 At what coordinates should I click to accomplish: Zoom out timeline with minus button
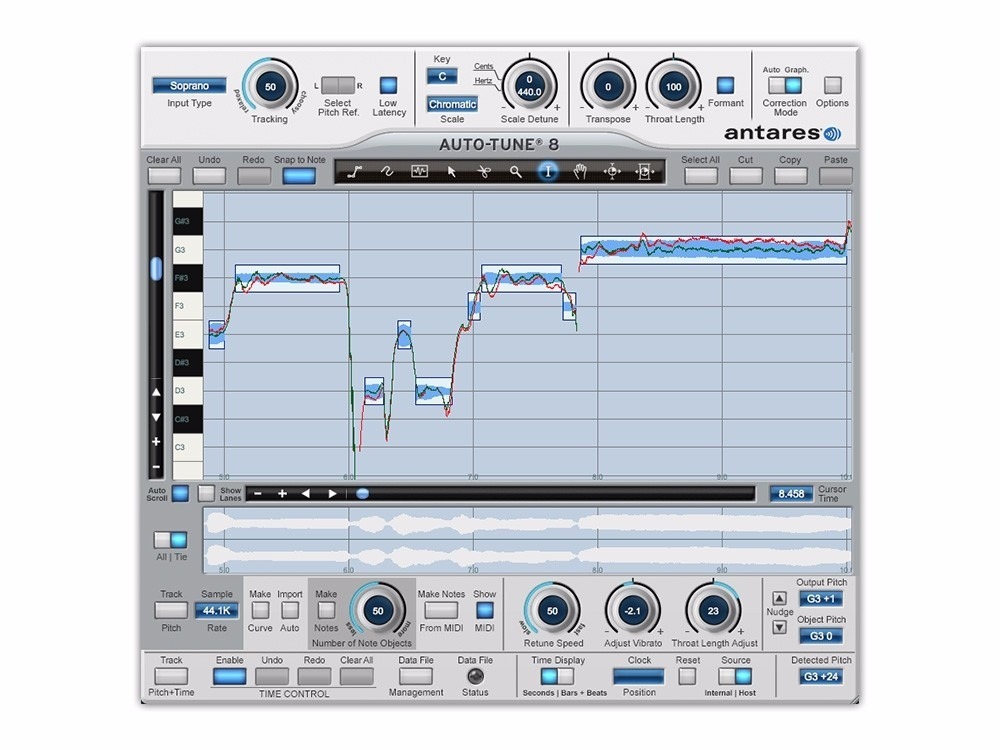click(258, 494)
